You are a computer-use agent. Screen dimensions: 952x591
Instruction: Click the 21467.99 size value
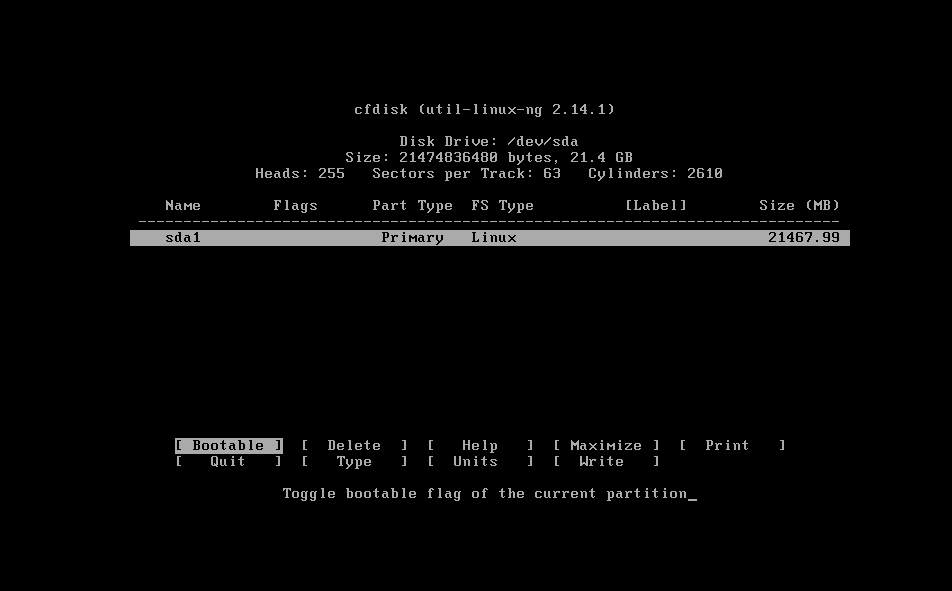804,237
